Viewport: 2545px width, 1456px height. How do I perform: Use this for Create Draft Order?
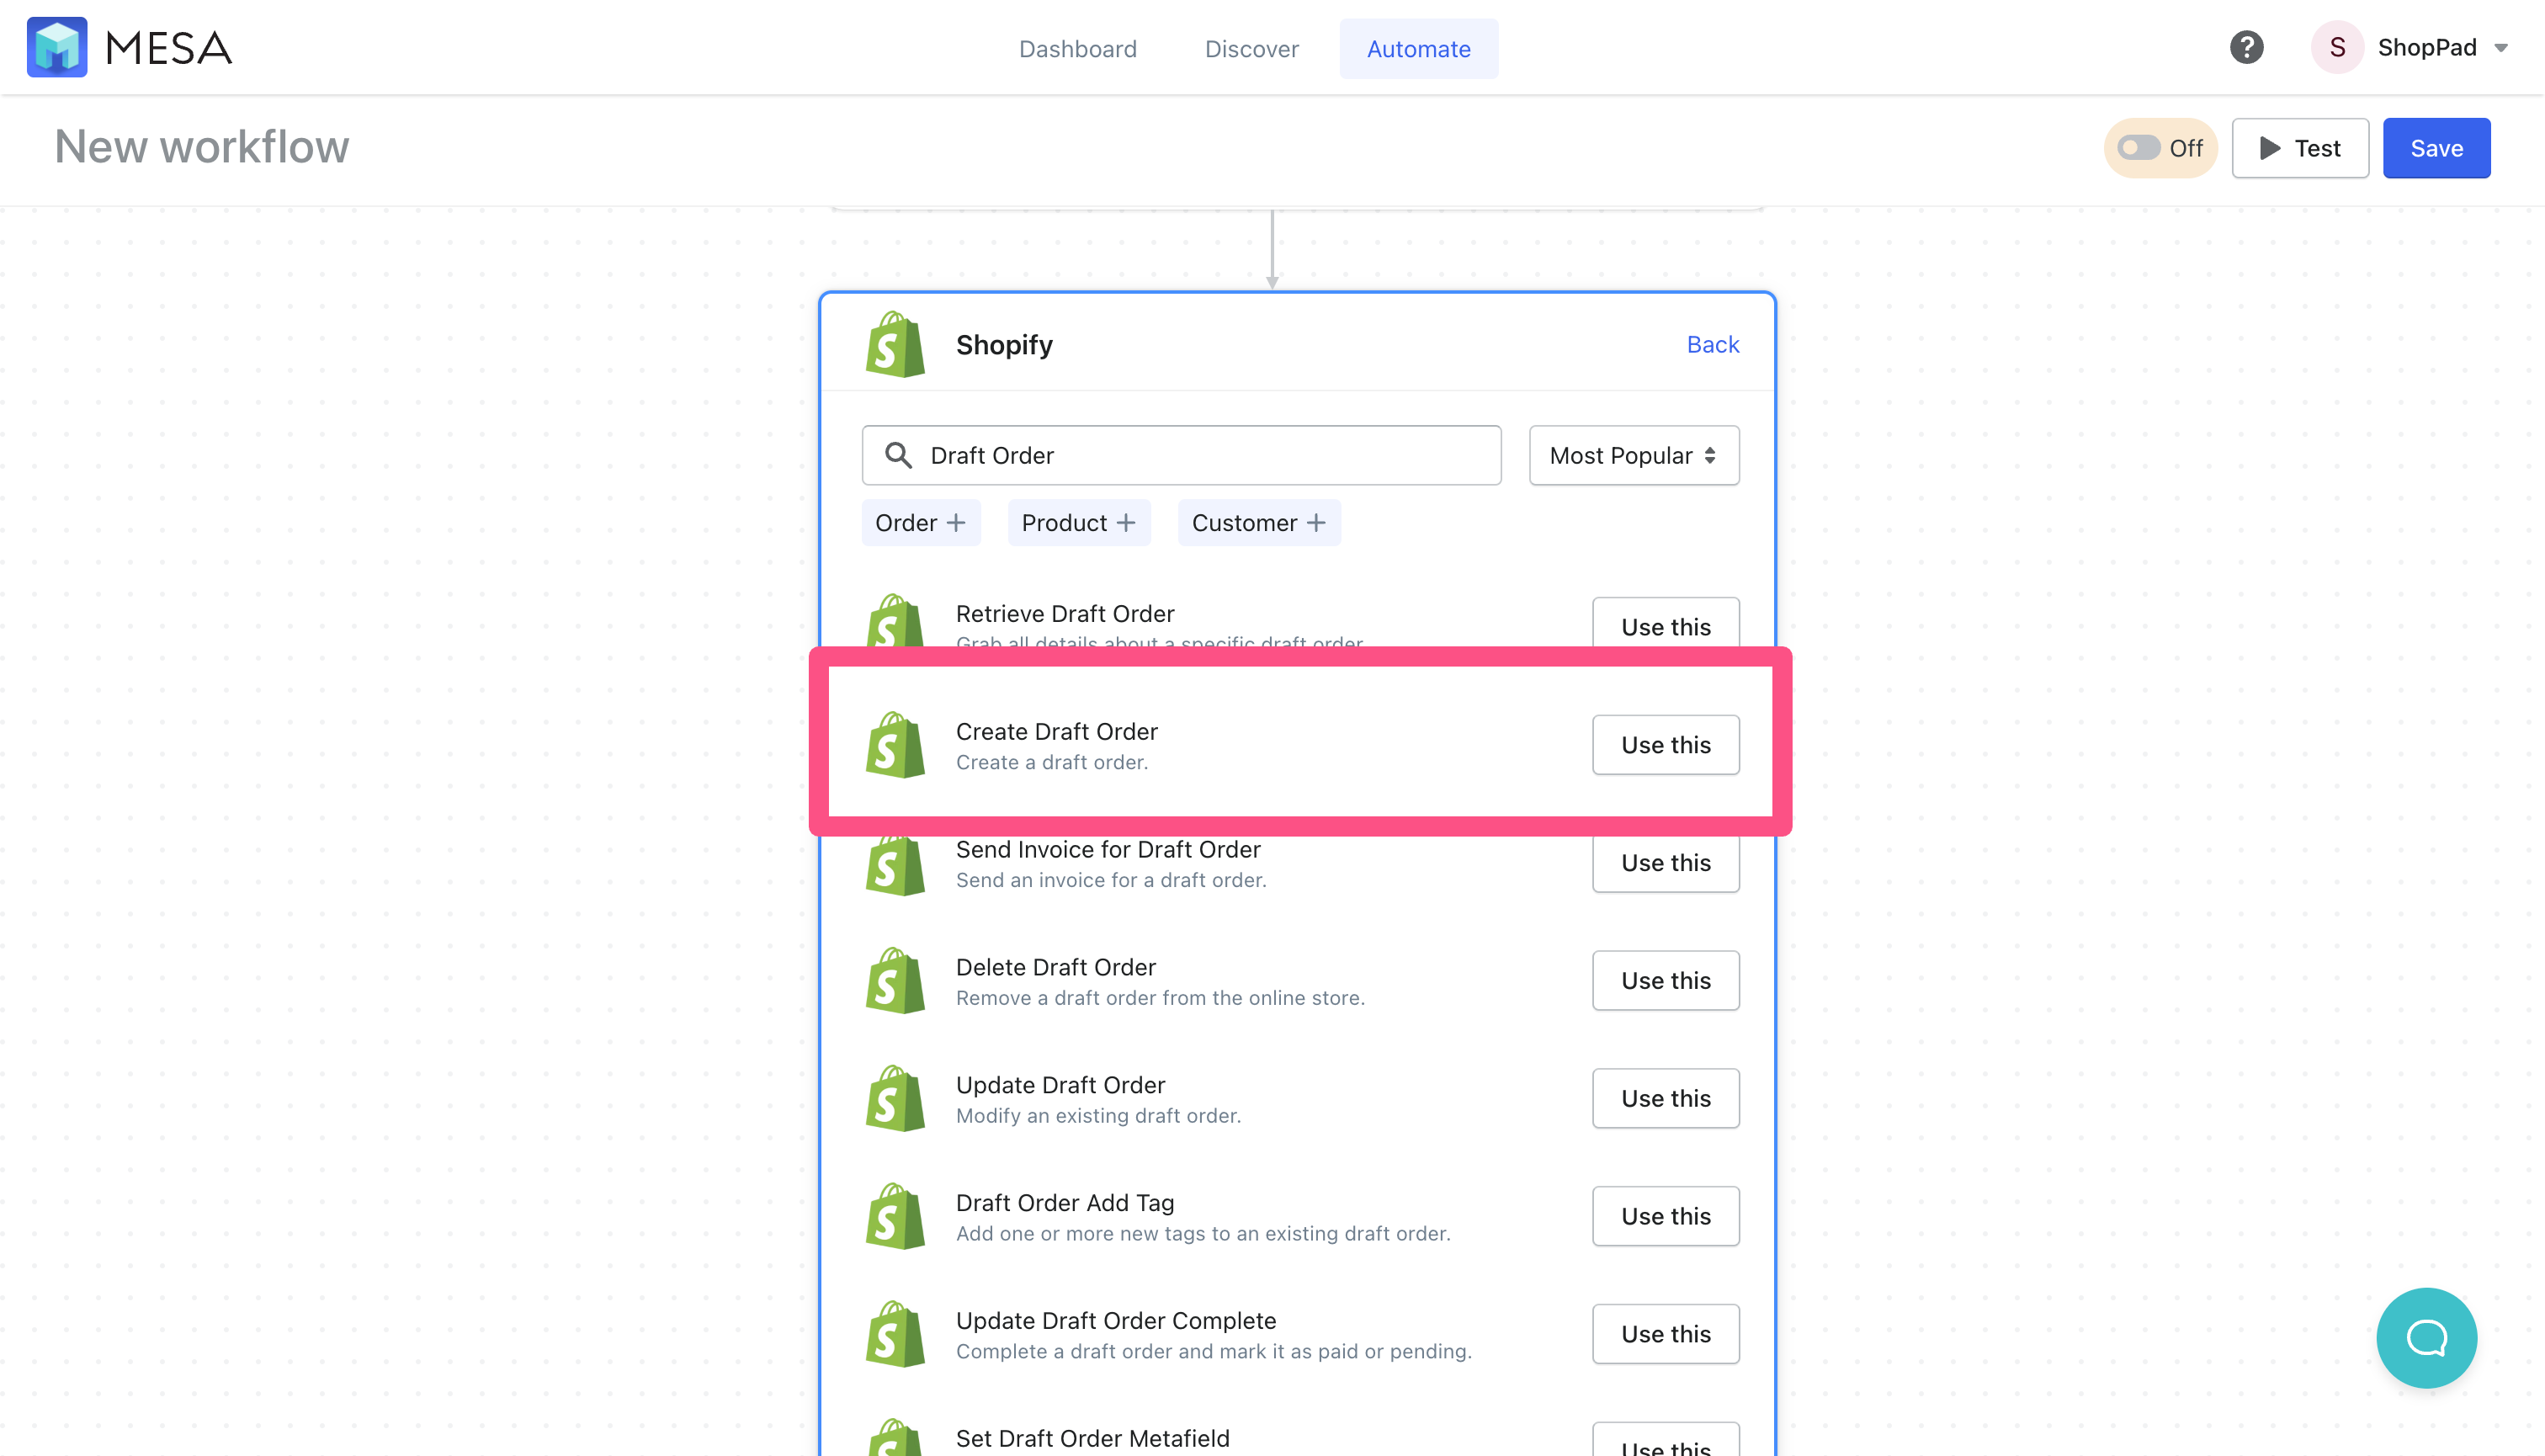click(1666, 745)
